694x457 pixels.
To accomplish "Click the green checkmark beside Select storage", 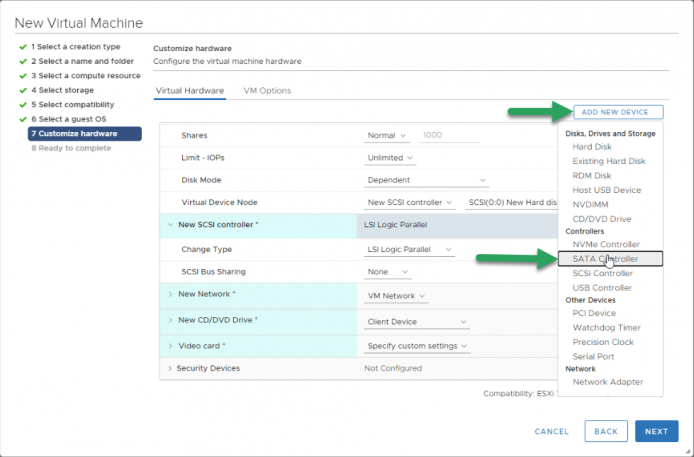I will click(x=23, y=90).
